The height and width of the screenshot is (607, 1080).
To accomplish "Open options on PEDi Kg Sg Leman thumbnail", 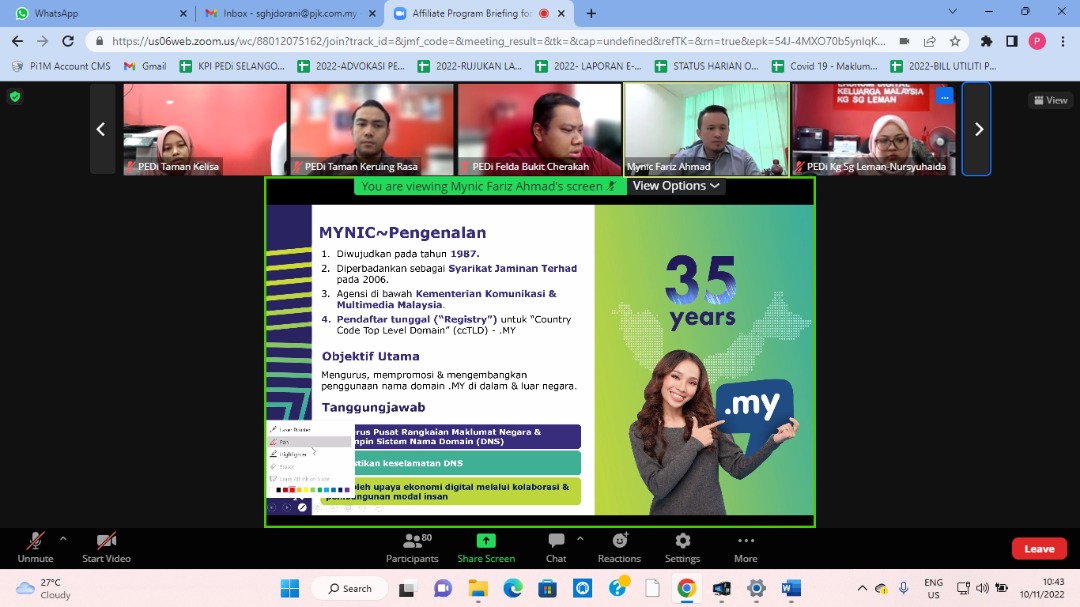I will point(944,97).
